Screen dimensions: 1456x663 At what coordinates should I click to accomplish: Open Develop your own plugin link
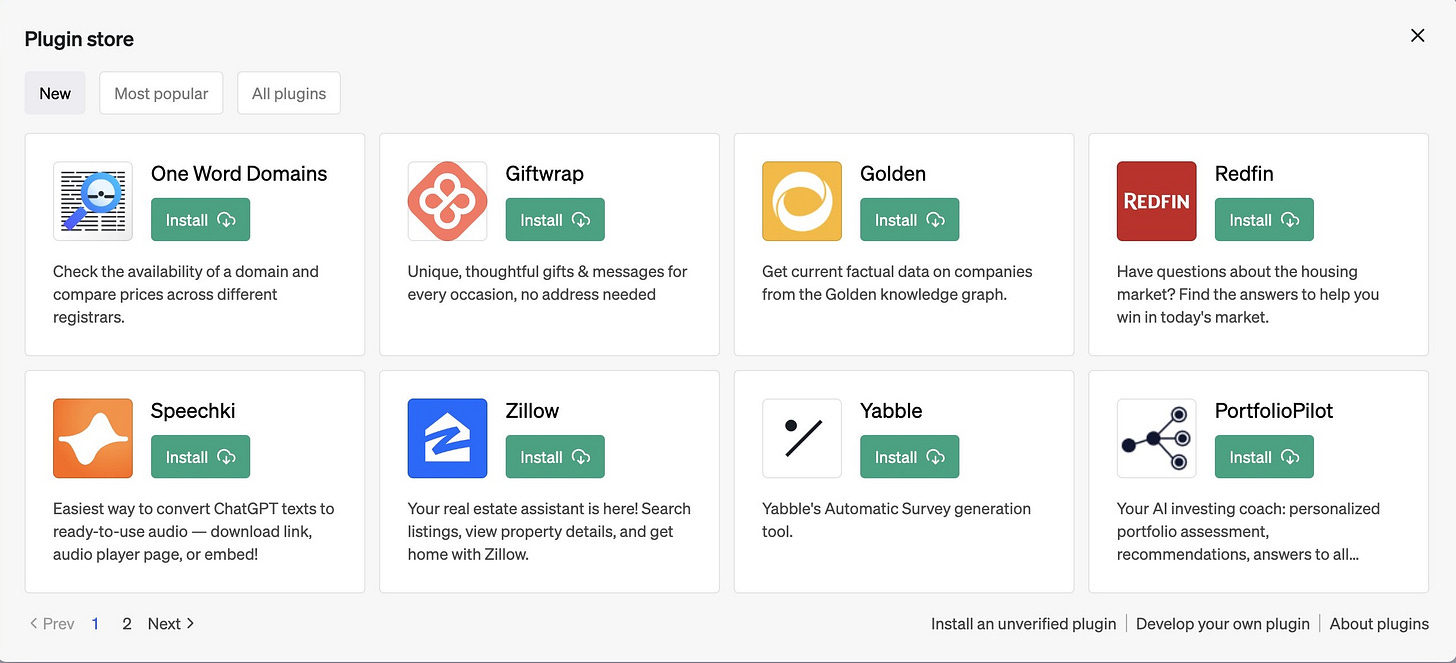pyautogui.click(x=1222, y=623)
